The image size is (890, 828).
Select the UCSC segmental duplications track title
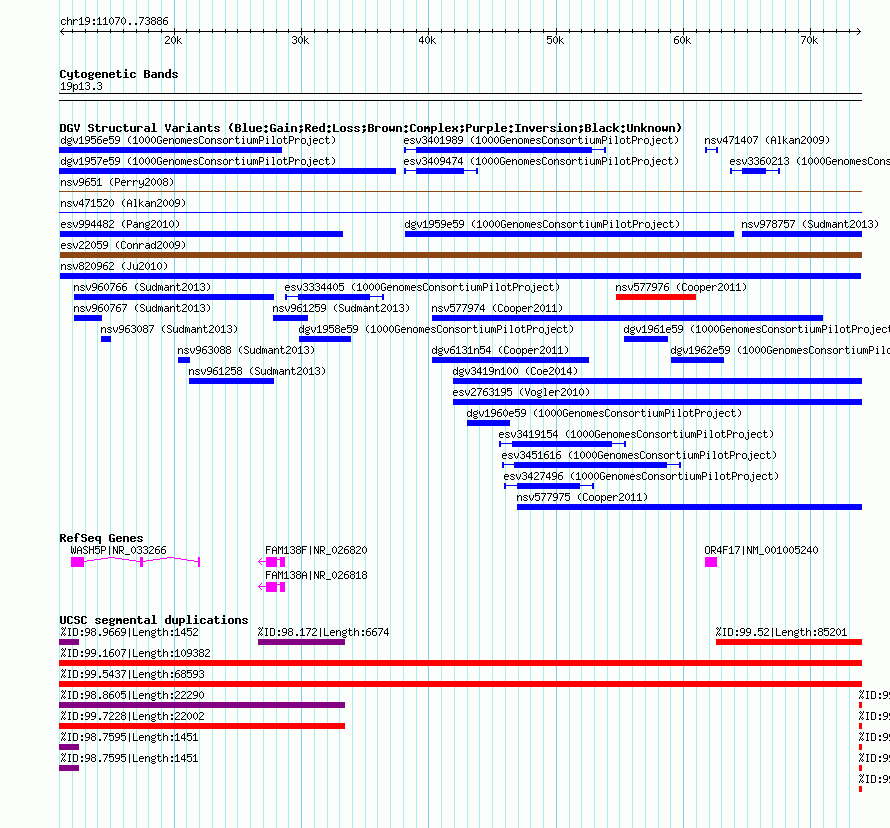point(154,620)
